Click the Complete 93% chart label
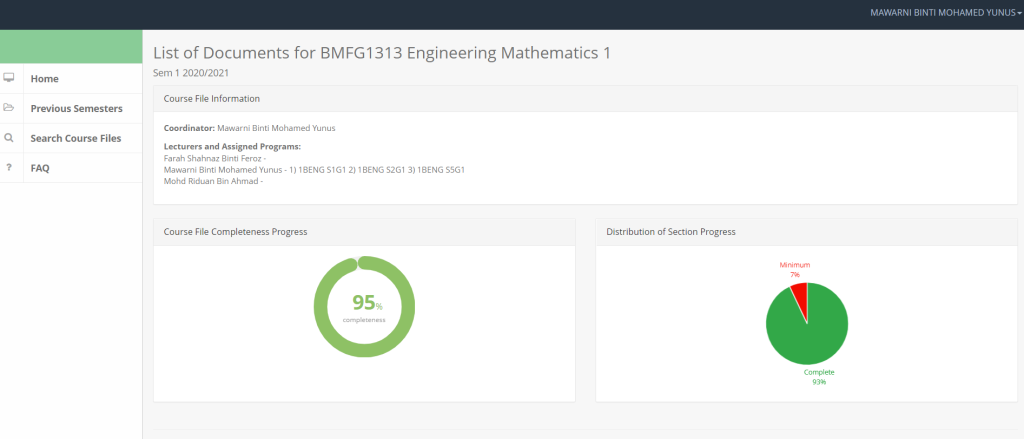 pos(819,376)
